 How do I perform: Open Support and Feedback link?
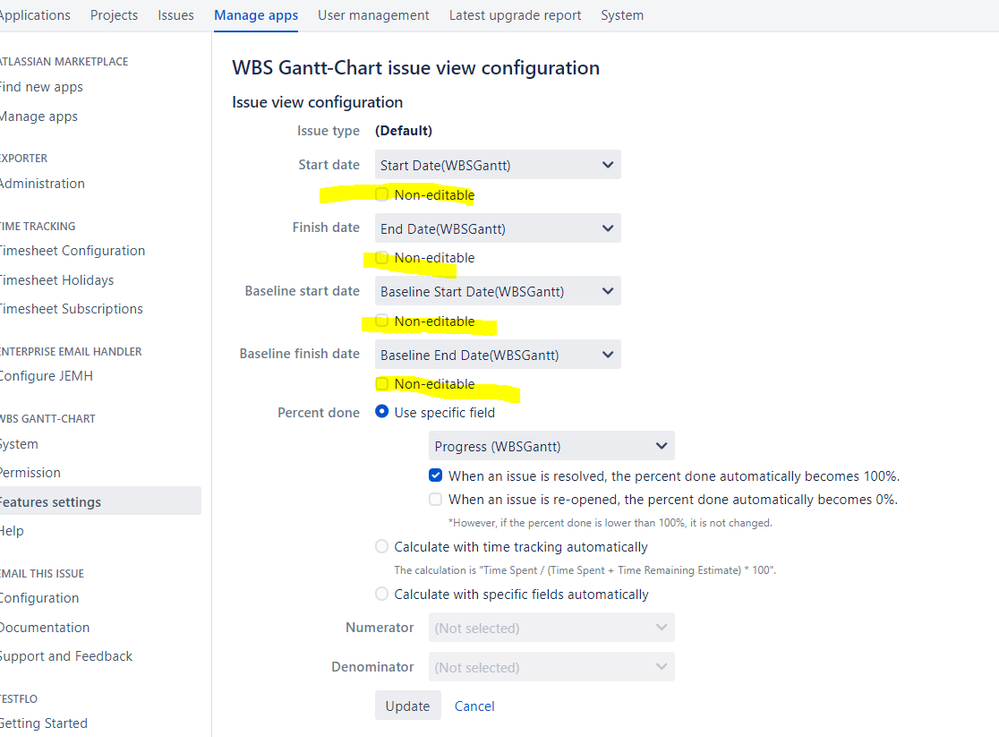point(66,656)
